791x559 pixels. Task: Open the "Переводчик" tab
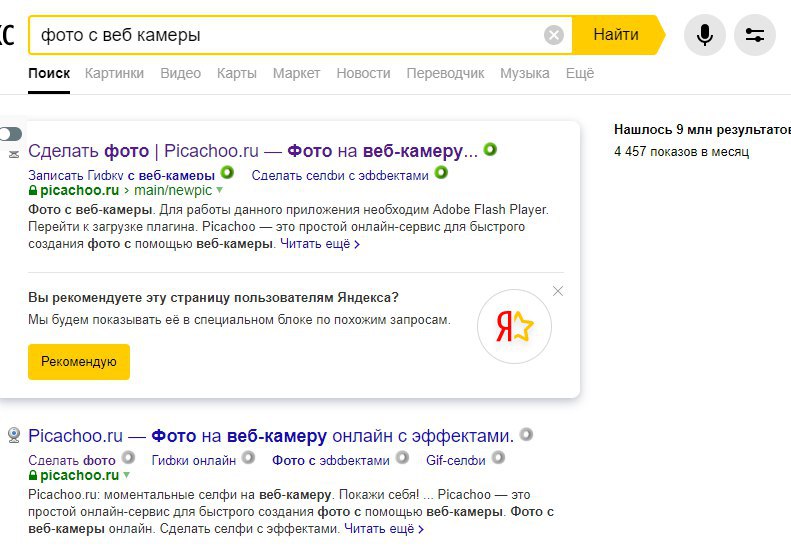point(445,73)
